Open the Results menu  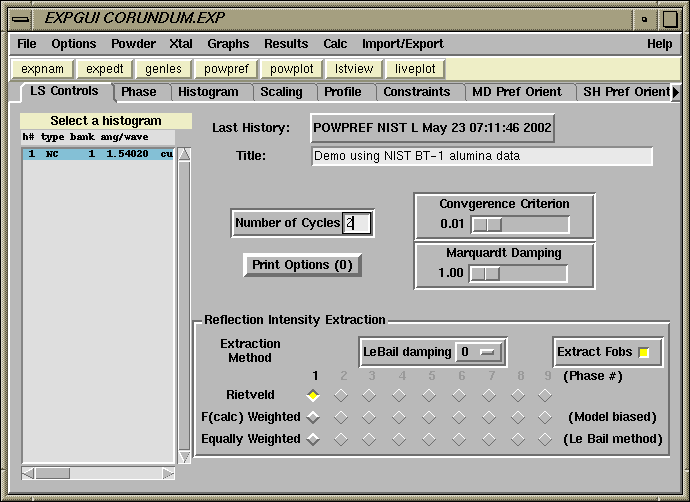286,44
